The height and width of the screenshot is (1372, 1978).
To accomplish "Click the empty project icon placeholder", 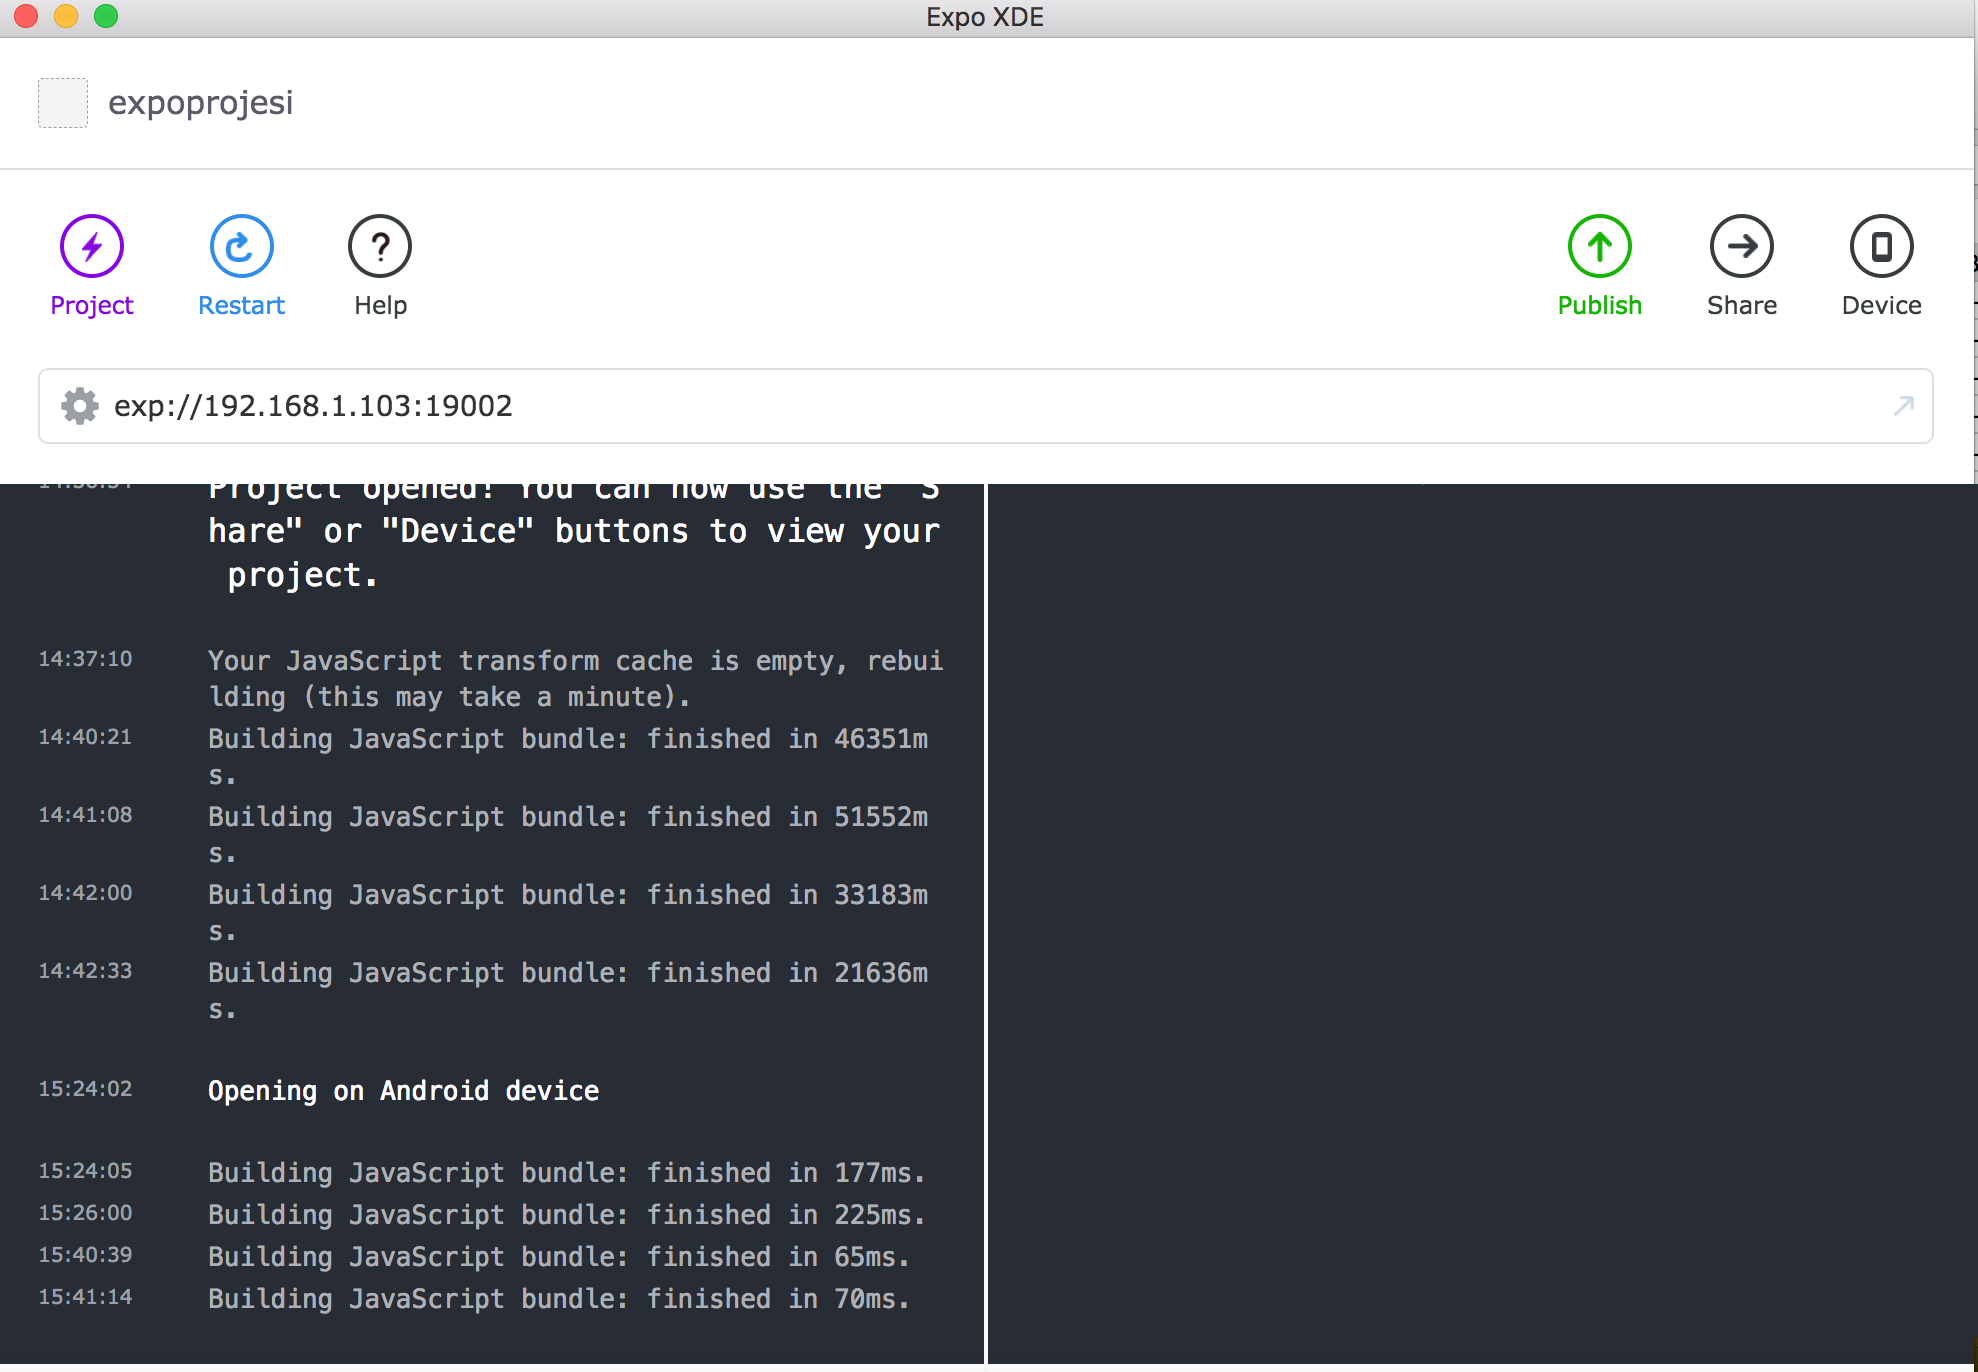I will [63, 103].
